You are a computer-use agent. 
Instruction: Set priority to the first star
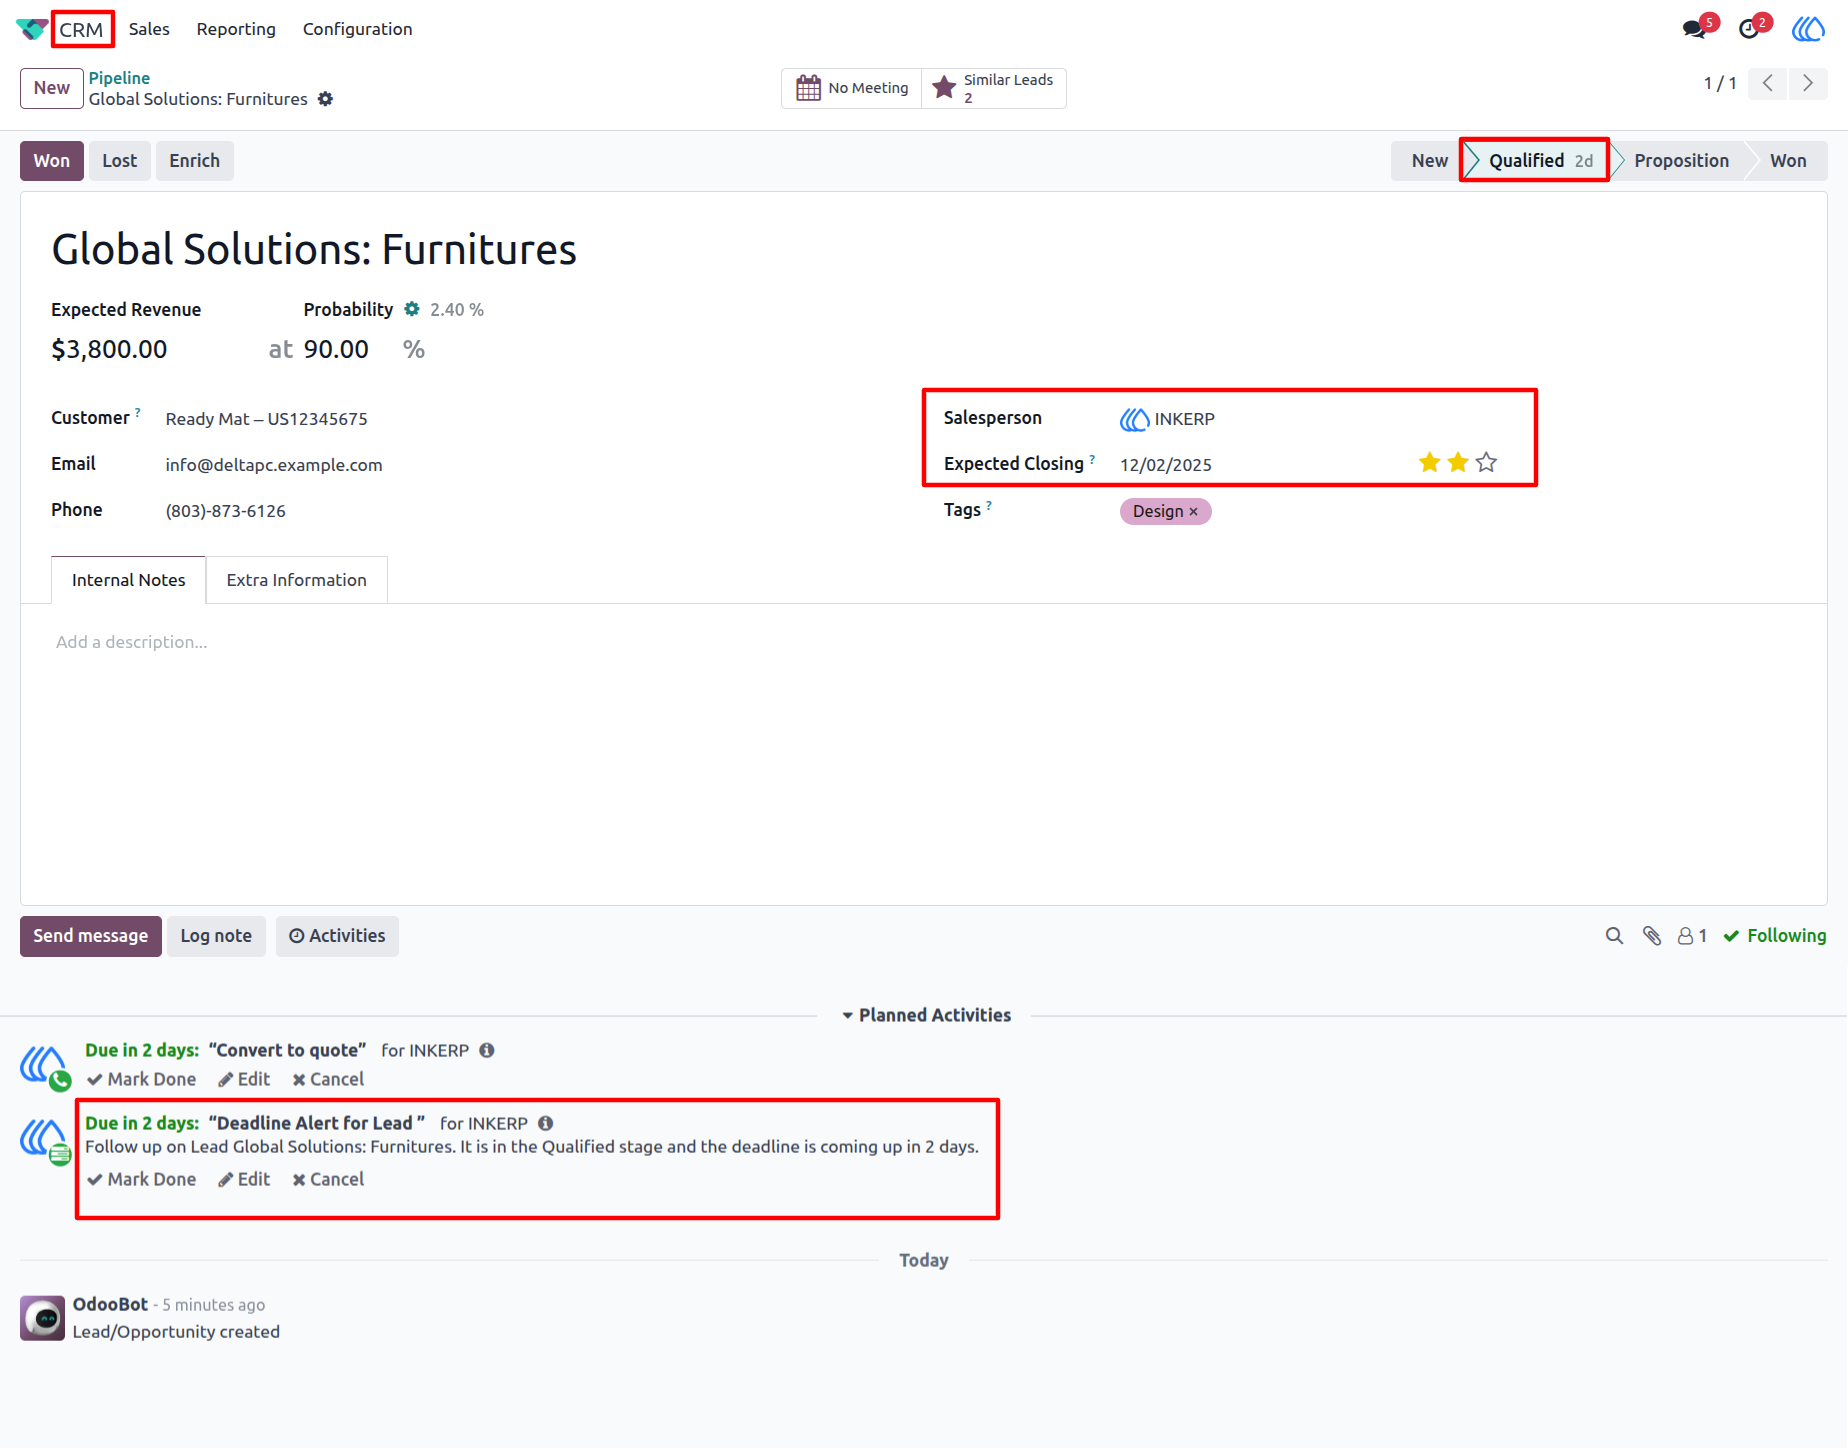tap(1430, 463)
